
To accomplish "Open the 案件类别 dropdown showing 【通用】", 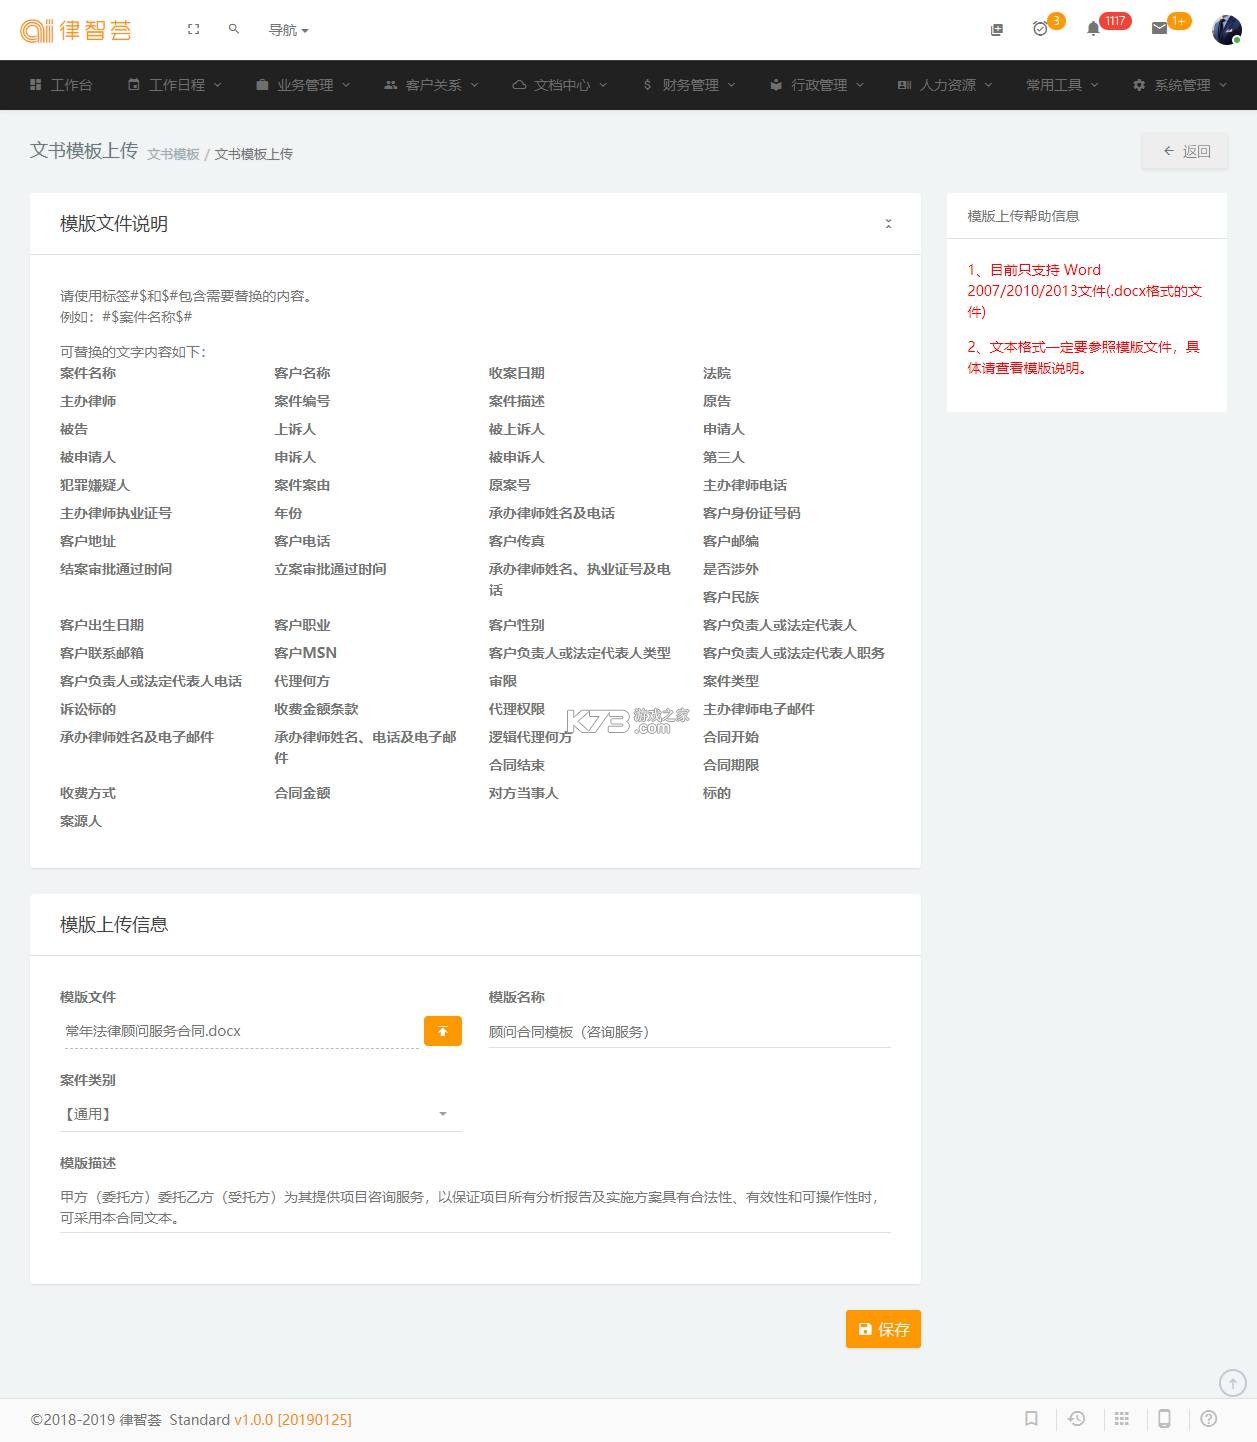I will (260, 1114).
